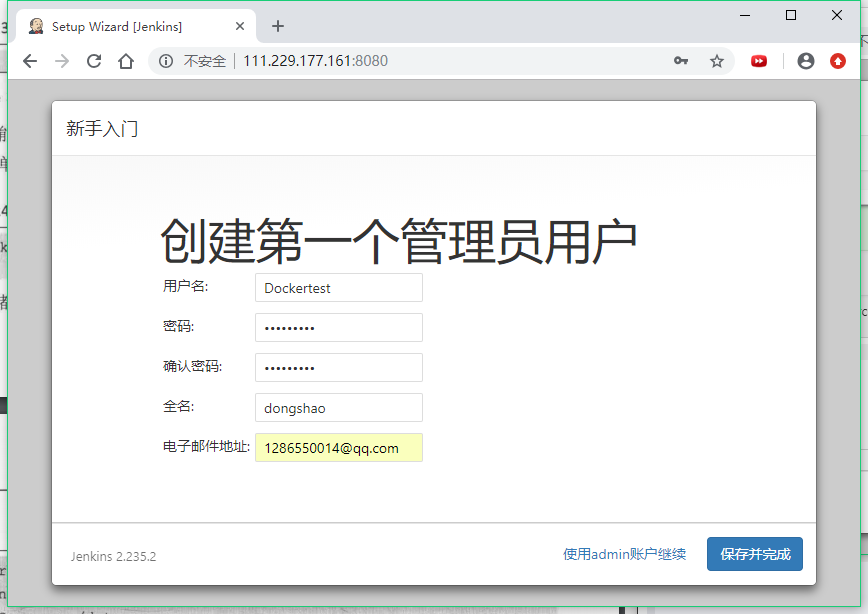Click the red update arrow icon
This screenshot has height=614, width=868.
click(x=838, y=61)
